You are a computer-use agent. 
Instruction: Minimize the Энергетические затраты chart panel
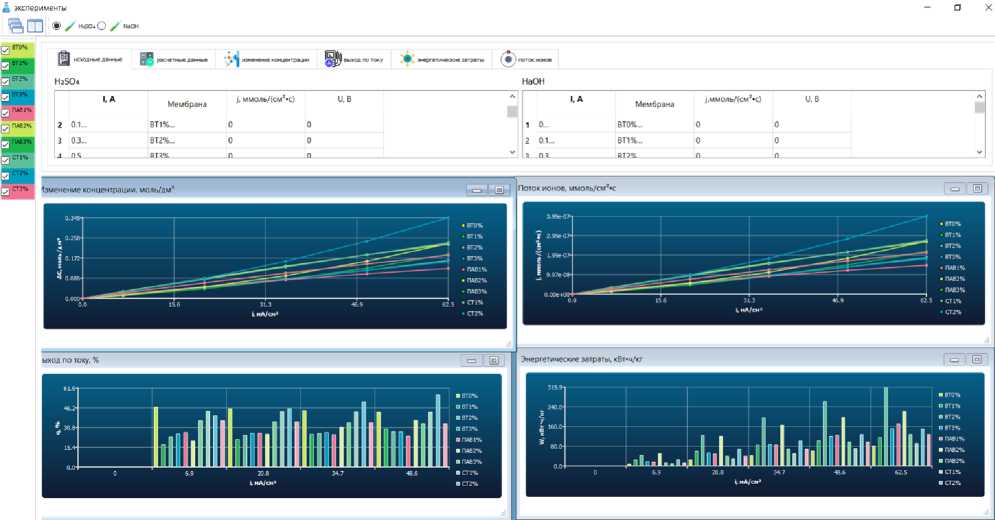coord(954,359)
